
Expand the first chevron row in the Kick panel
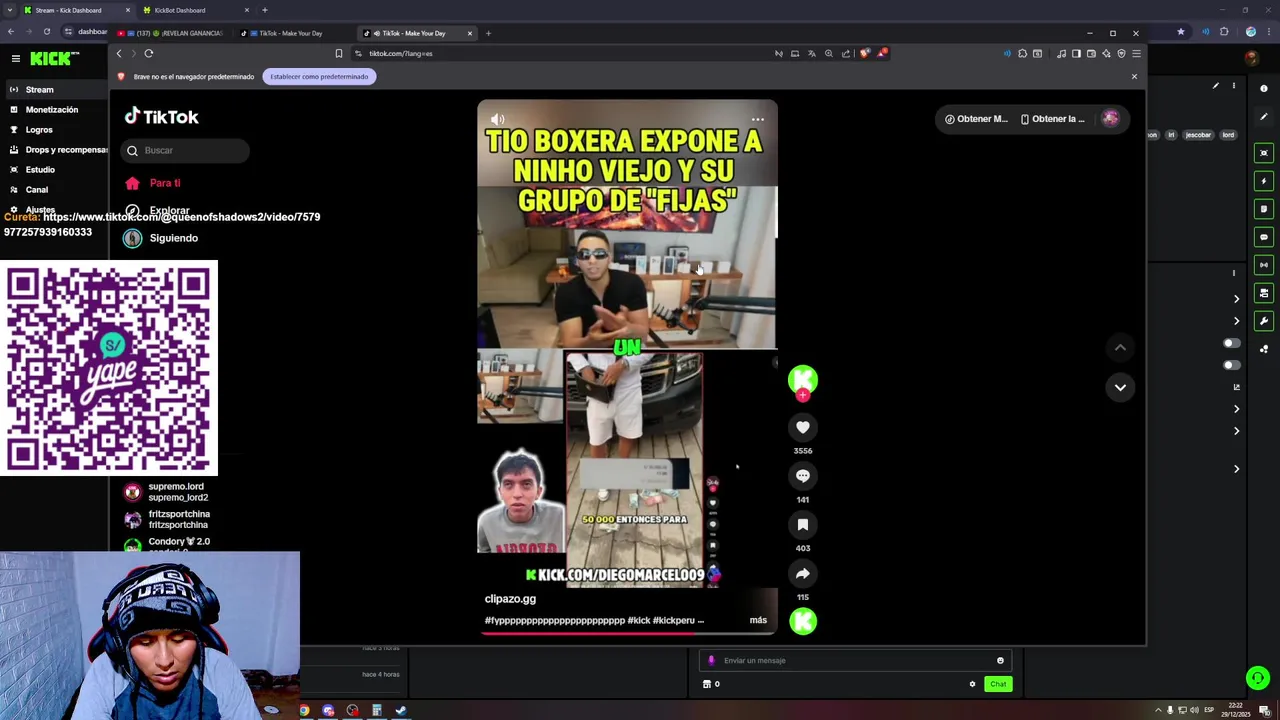(x=1236, y=299)
